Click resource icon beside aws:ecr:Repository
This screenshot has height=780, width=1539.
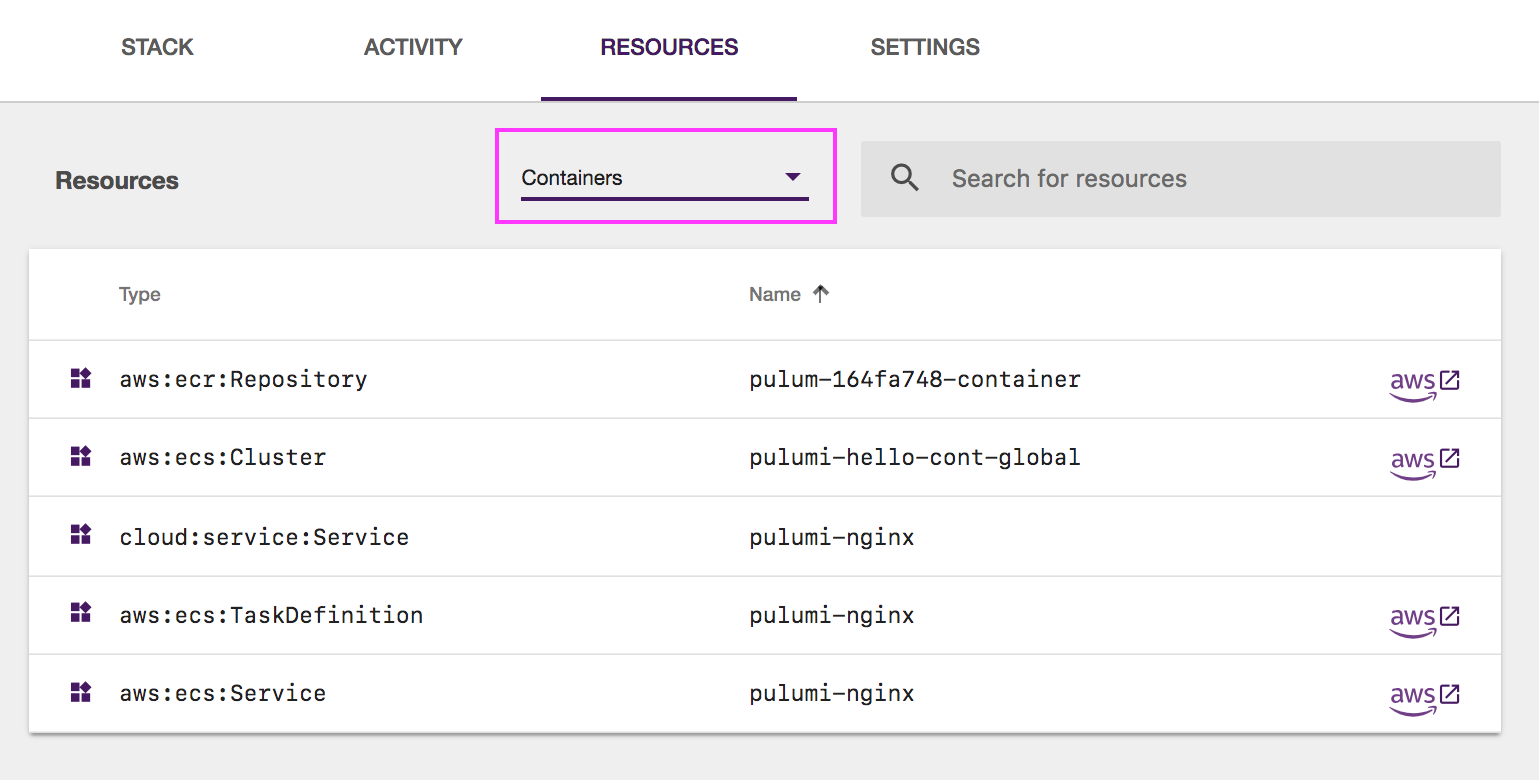pos(81,378)
